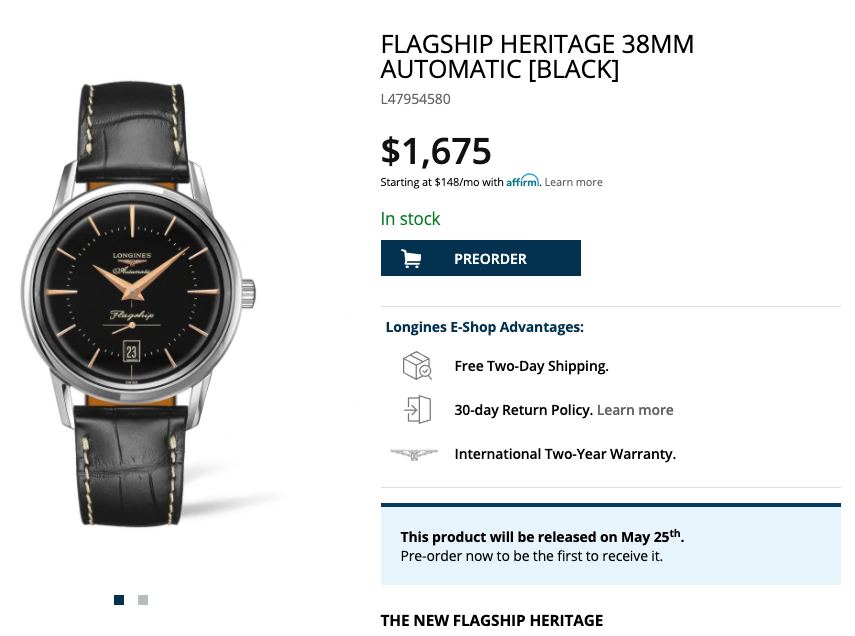Image resolution: width=855 pixels, height=636 pixels.
Task: Click the product title Flagship Heritage 38mm Automatic
Action: pos(537,57)
